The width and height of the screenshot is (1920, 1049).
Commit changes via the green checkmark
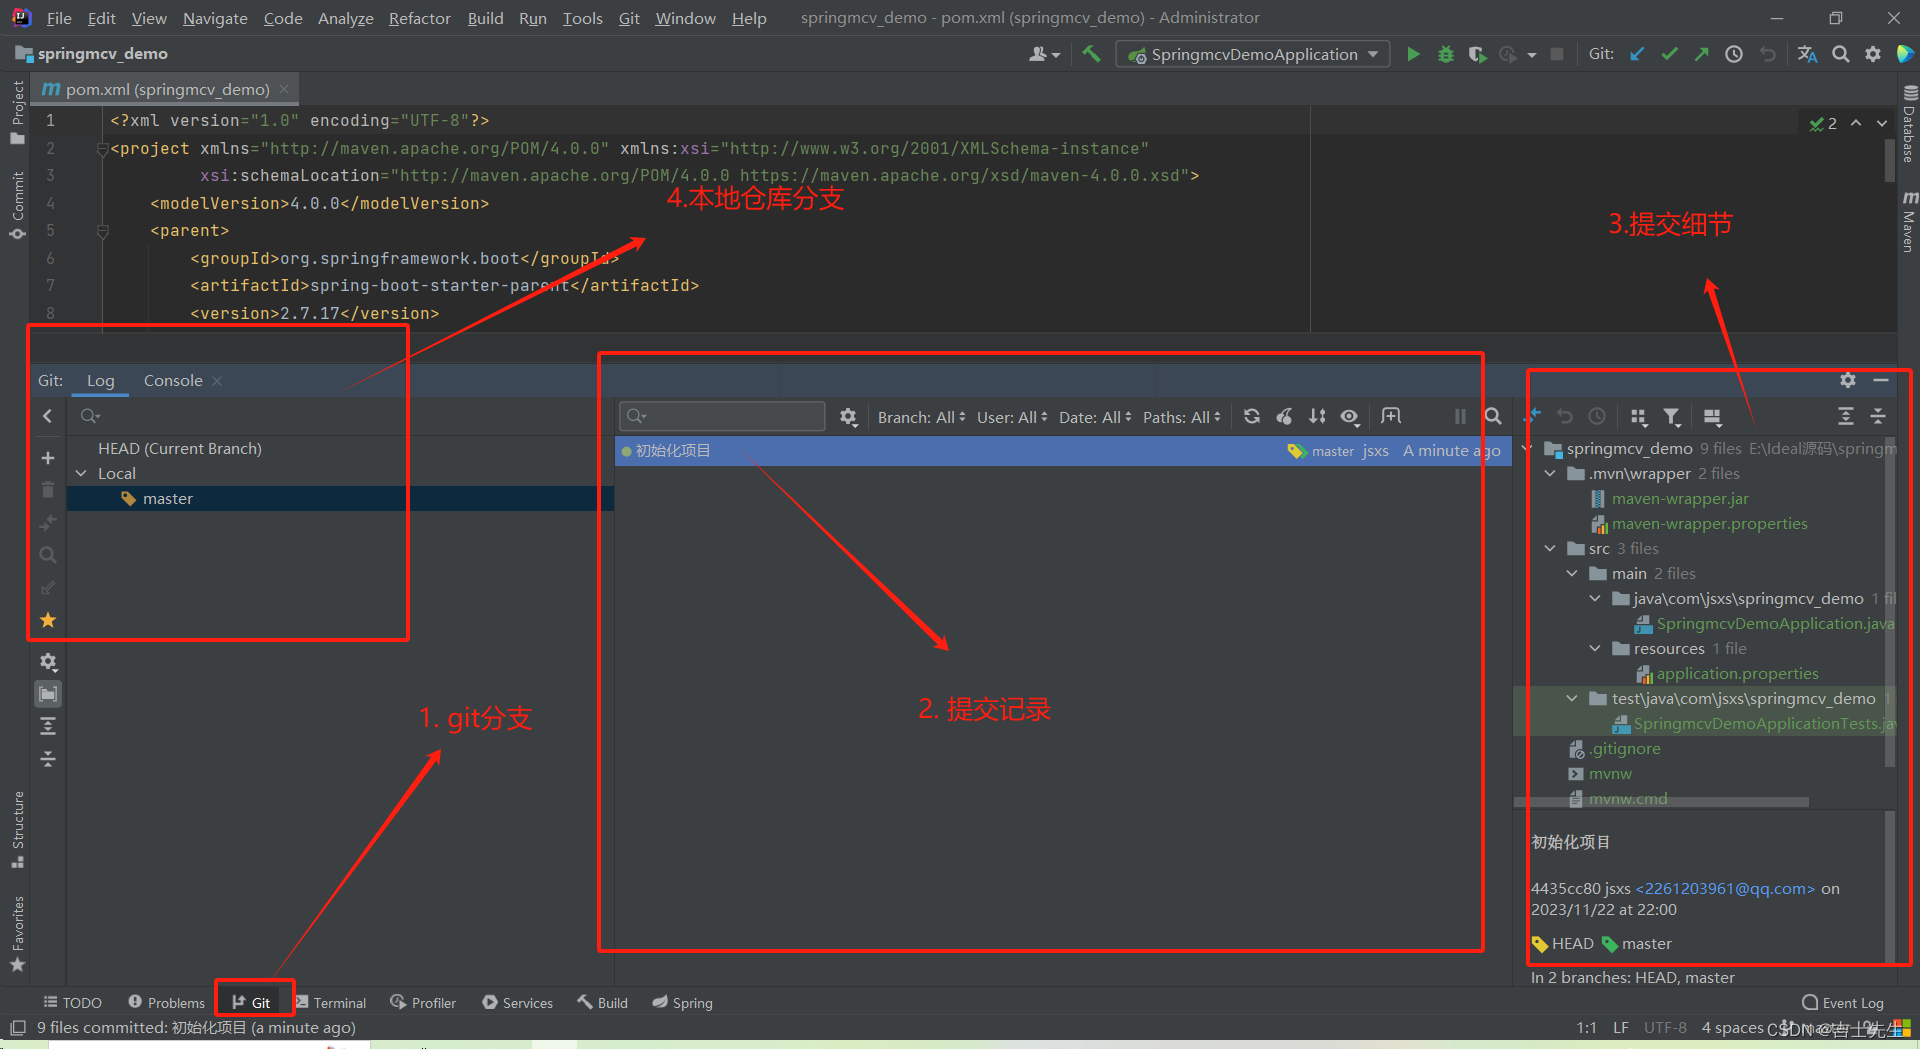pyautogui.click(x=1669, y=54)
